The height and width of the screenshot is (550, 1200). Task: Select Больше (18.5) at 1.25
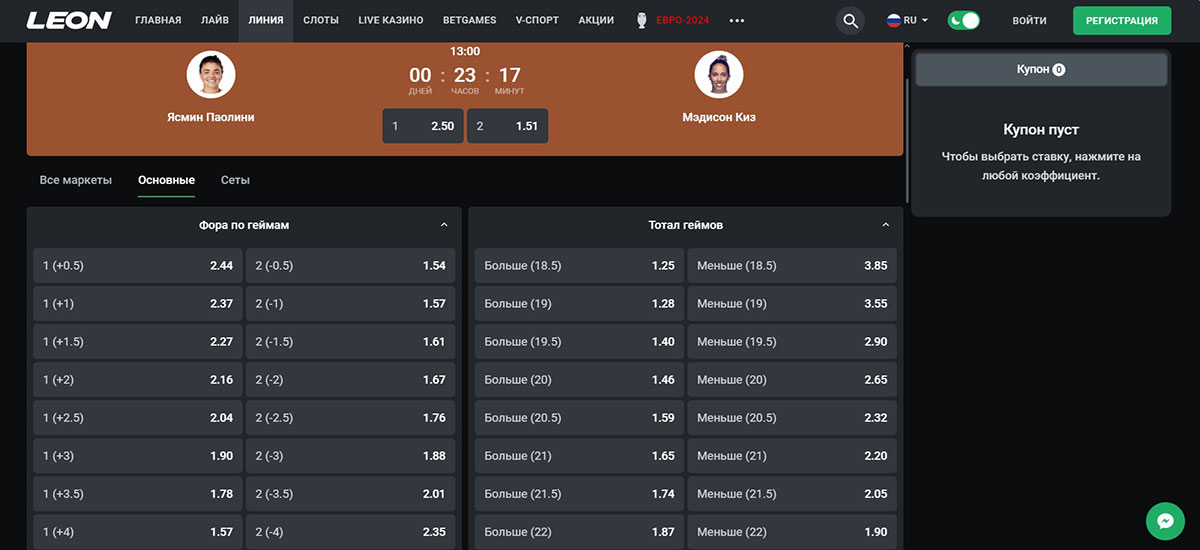tap(580, 265)
